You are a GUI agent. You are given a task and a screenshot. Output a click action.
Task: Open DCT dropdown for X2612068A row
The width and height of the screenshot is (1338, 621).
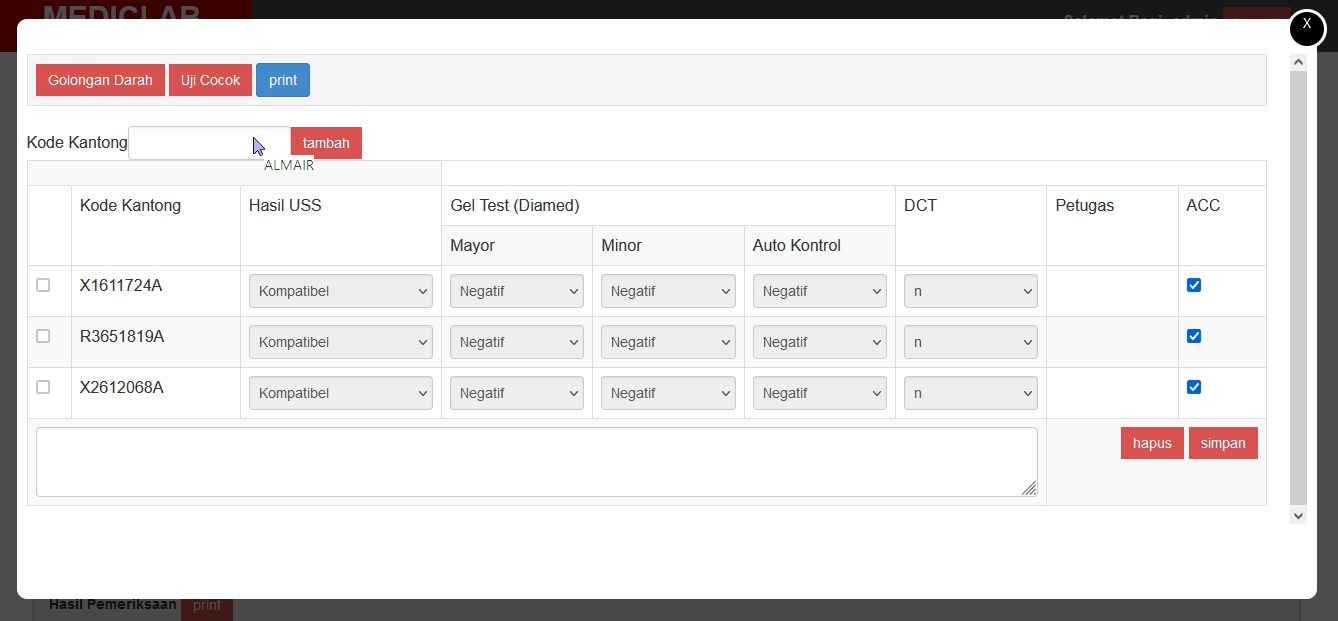coord(970,393)
